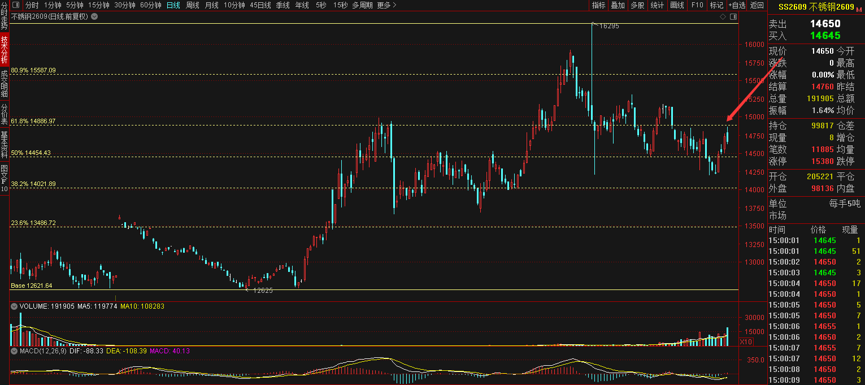Switch to the 周线 weekly period
The image size is (865, 385).
(x=193, y=5)
